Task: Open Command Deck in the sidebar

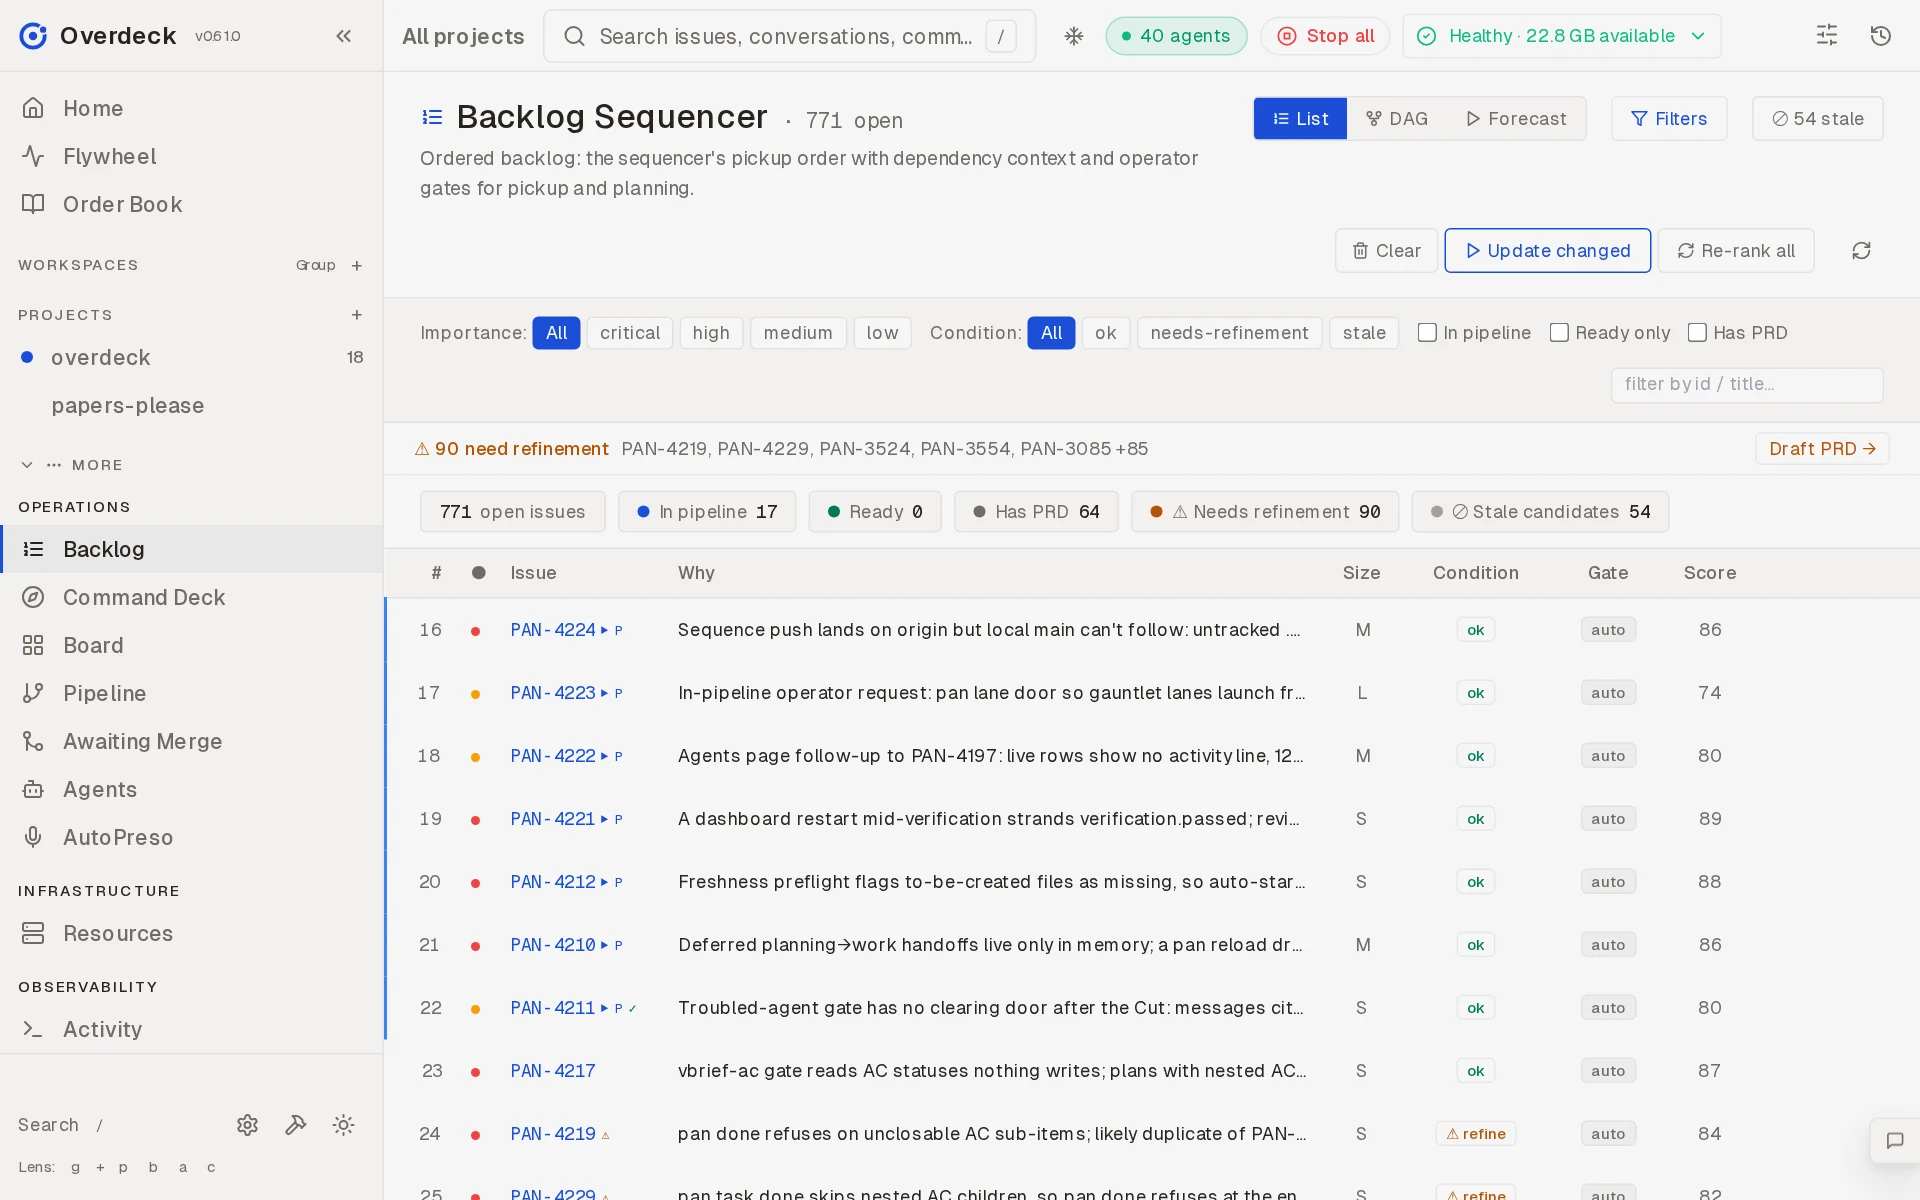Action: (191, 597)
